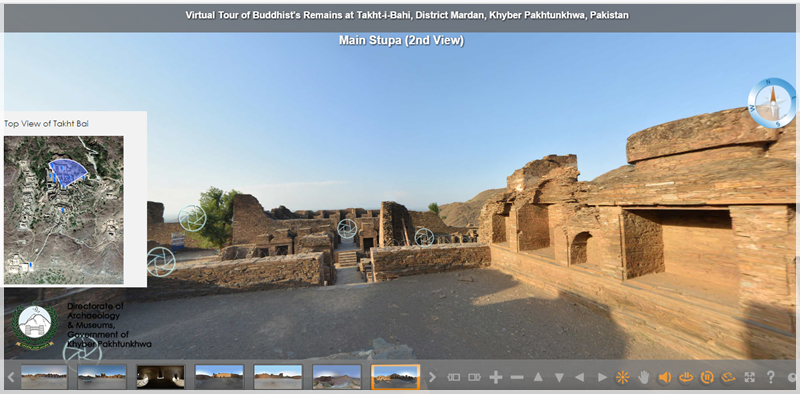The image size is (800, 394).
Task: Click the compass icon
Action: tap(772, 103)
